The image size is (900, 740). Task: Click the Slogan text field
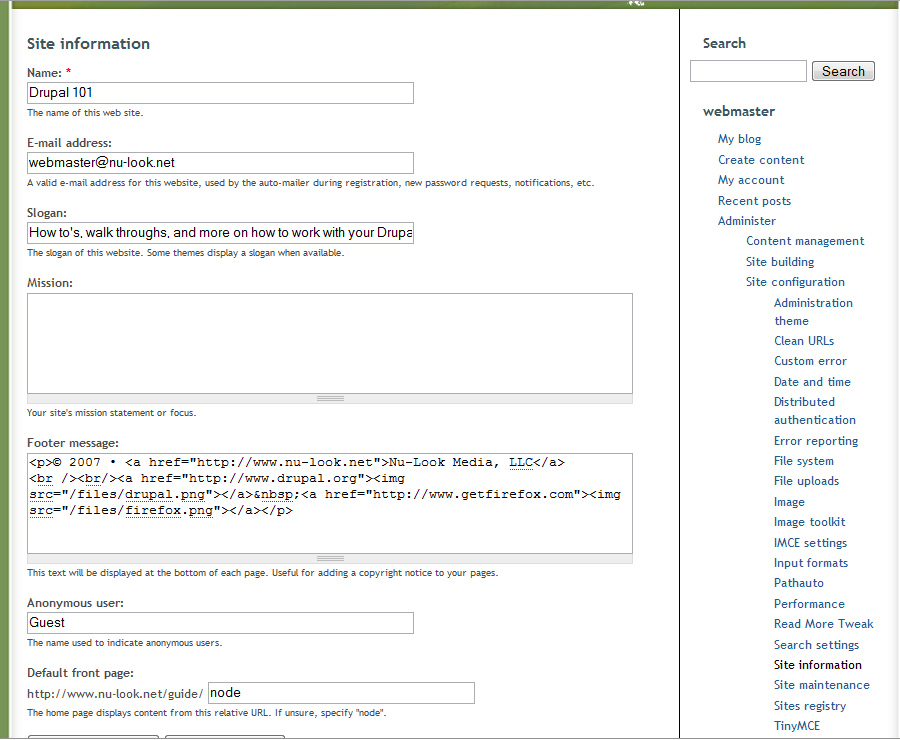click(220, 233)
